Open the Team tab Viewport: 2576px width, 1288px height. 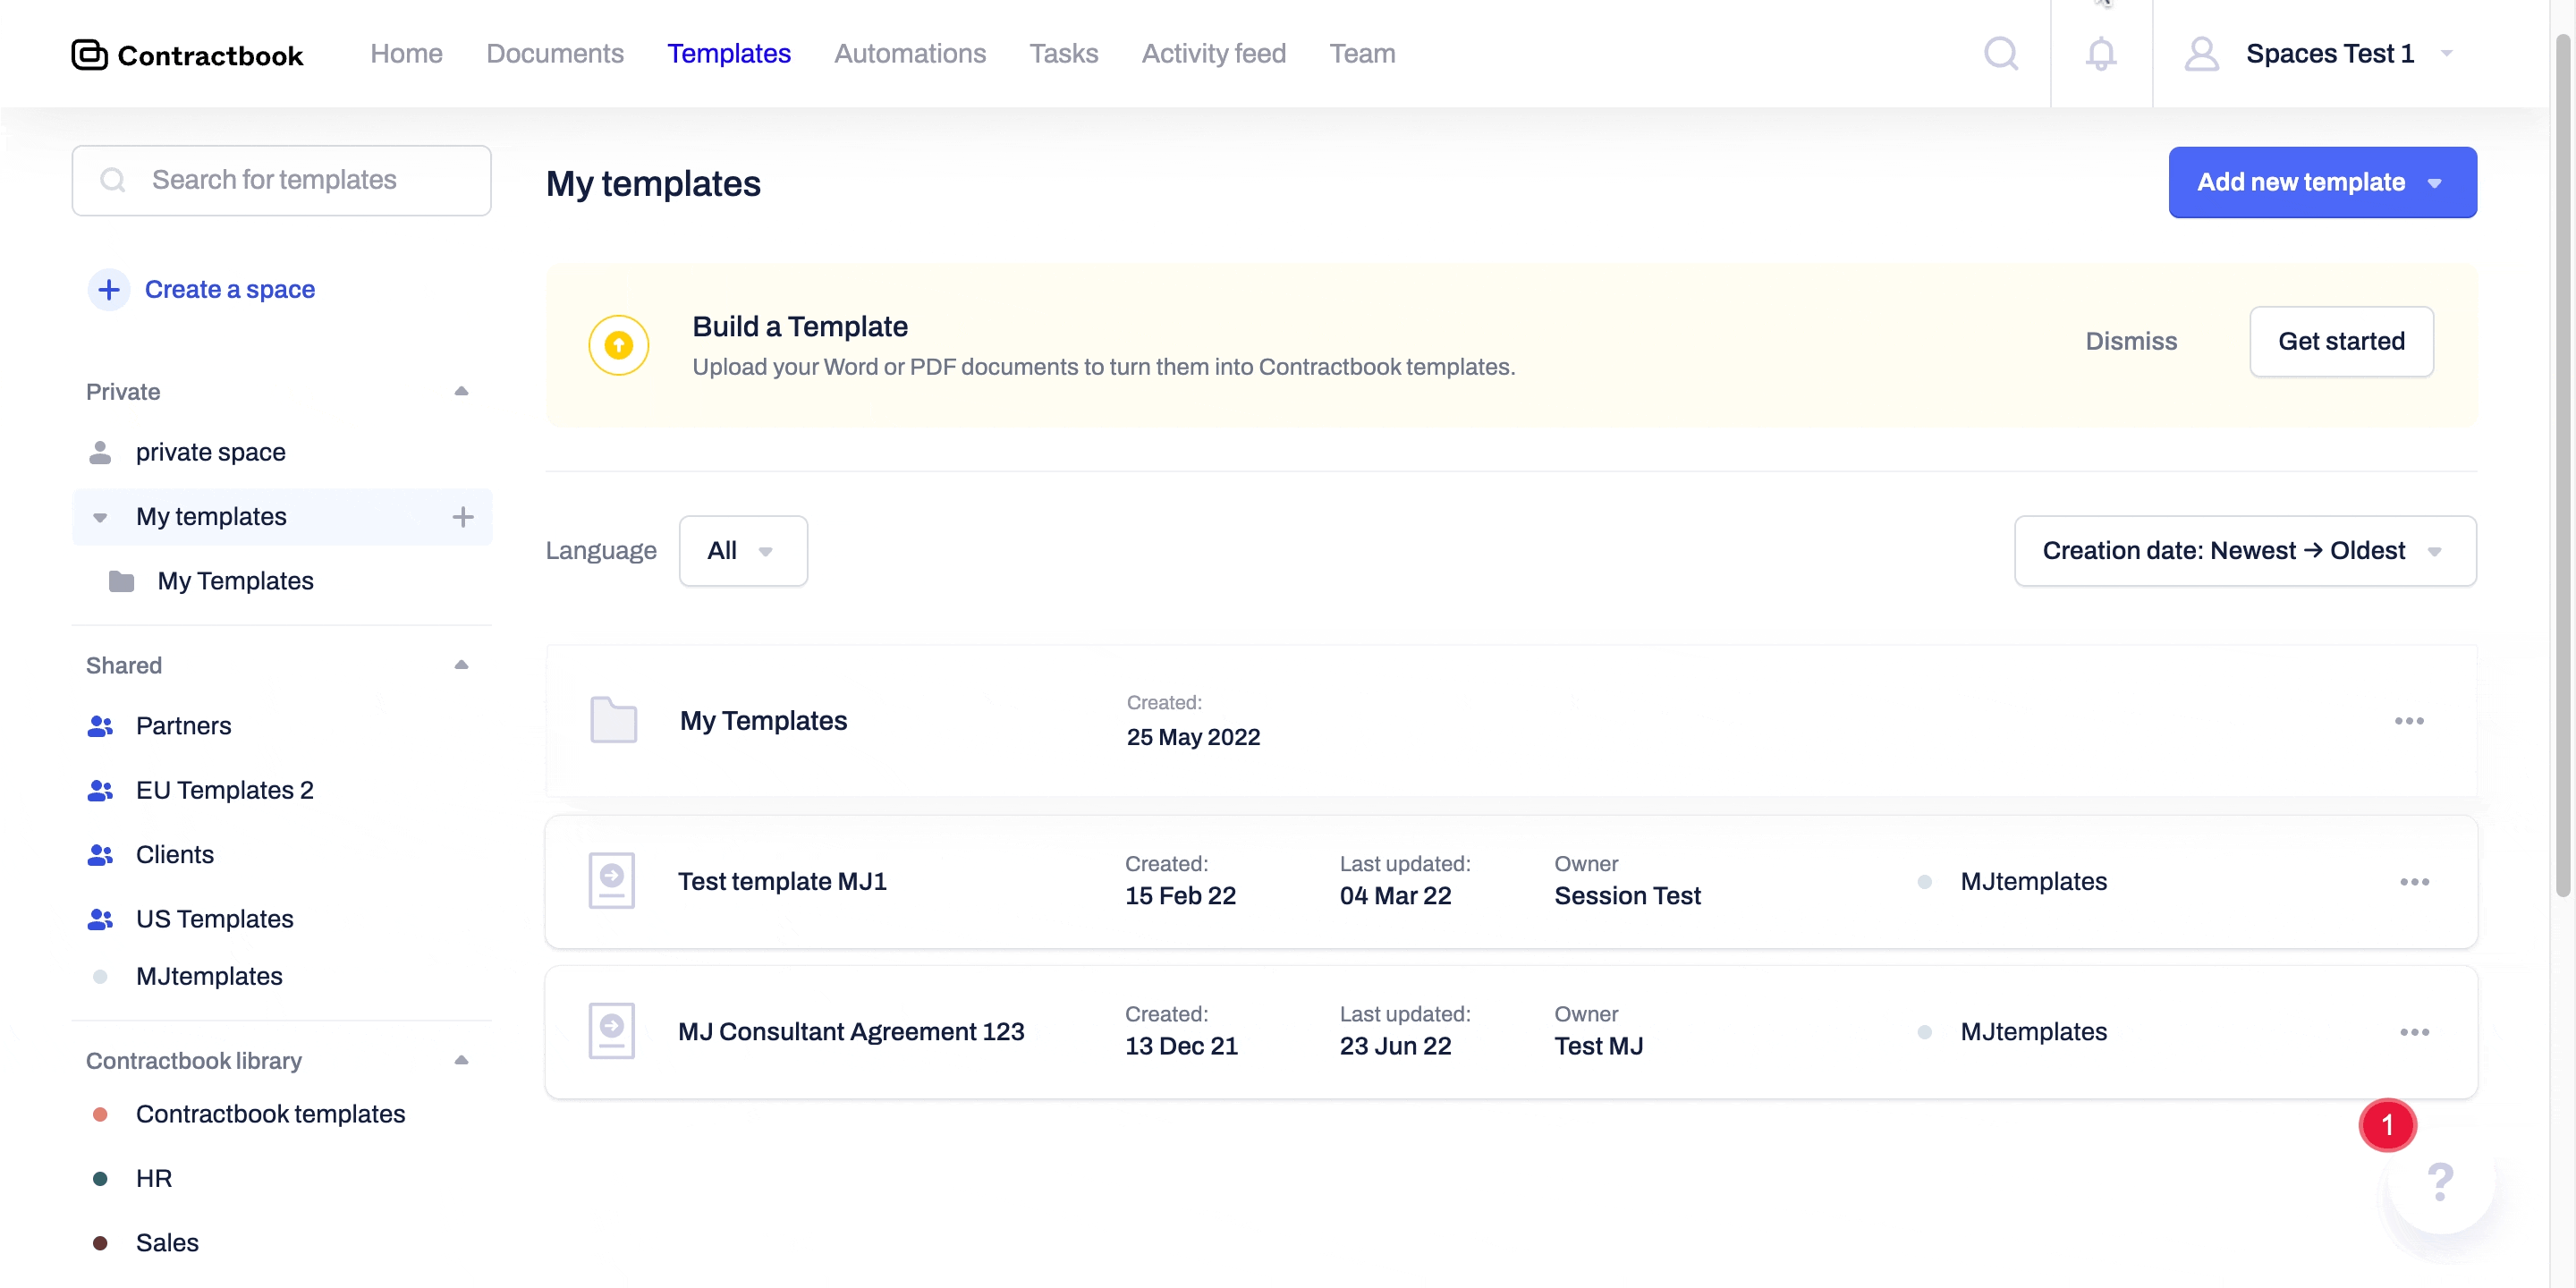click(1362, 53)
